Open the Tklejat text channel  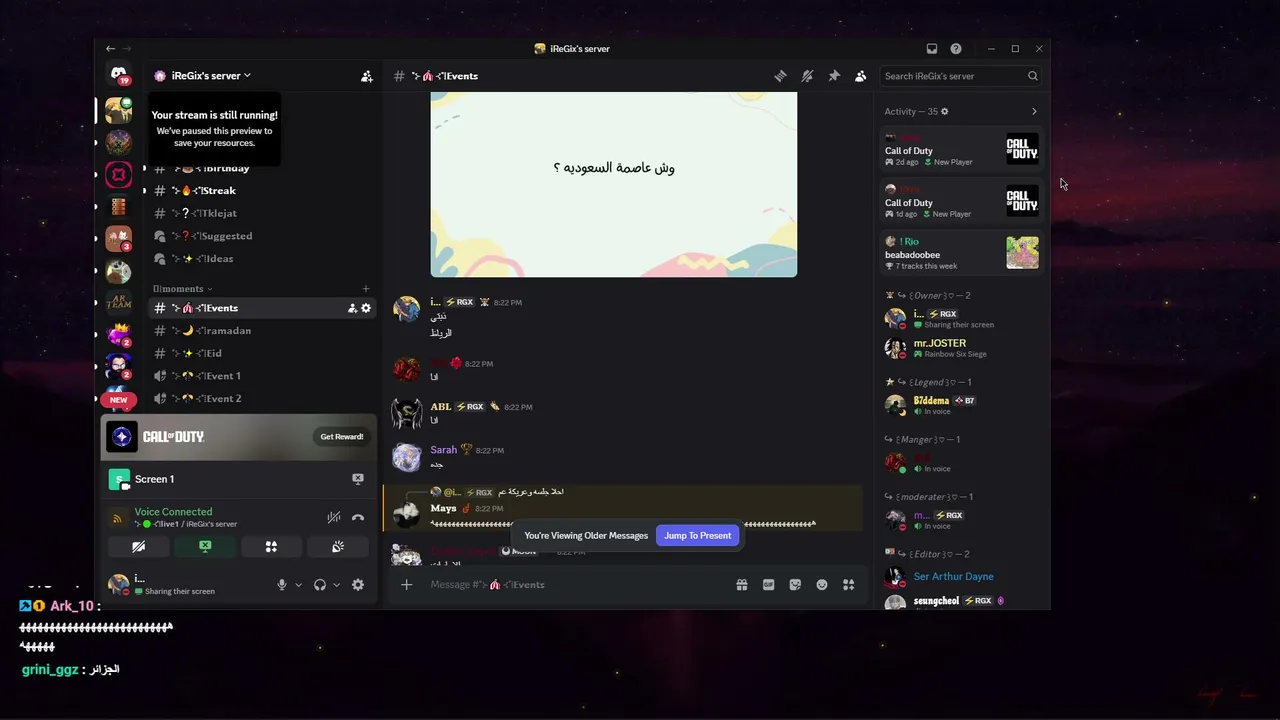pyautogui.click(x=262, y=213)
